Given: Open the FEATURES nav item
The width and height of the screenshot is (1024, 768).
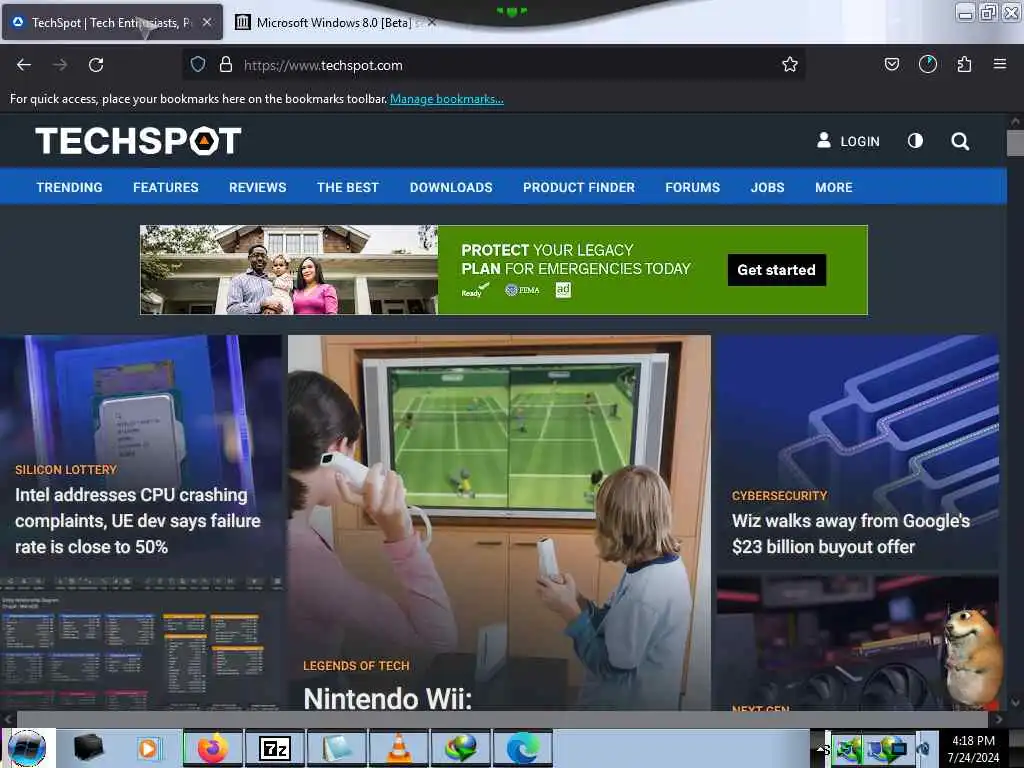Looking at the screenshot, I should [166, 187].
